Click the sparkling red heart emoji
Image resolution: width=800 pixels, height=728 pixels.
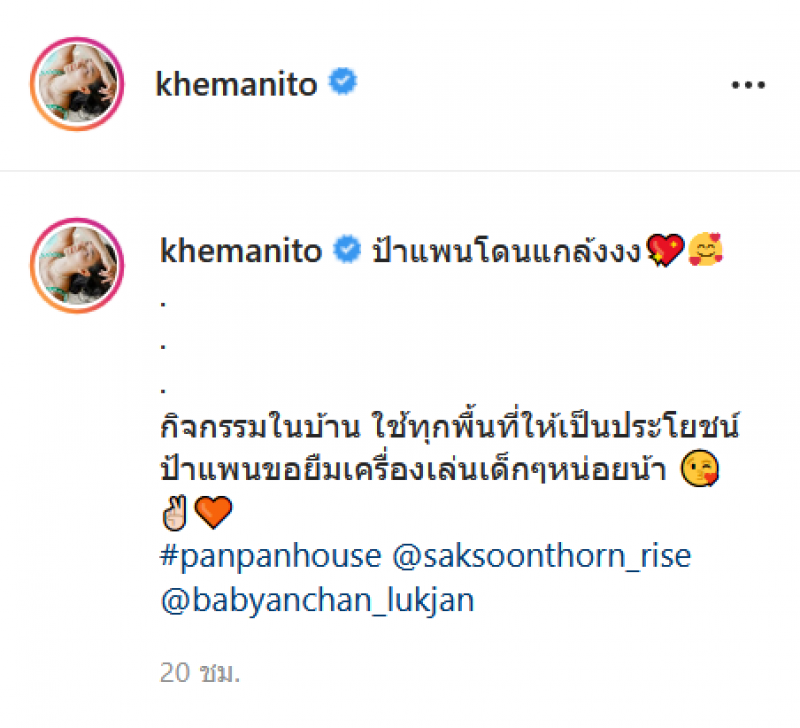665,250
